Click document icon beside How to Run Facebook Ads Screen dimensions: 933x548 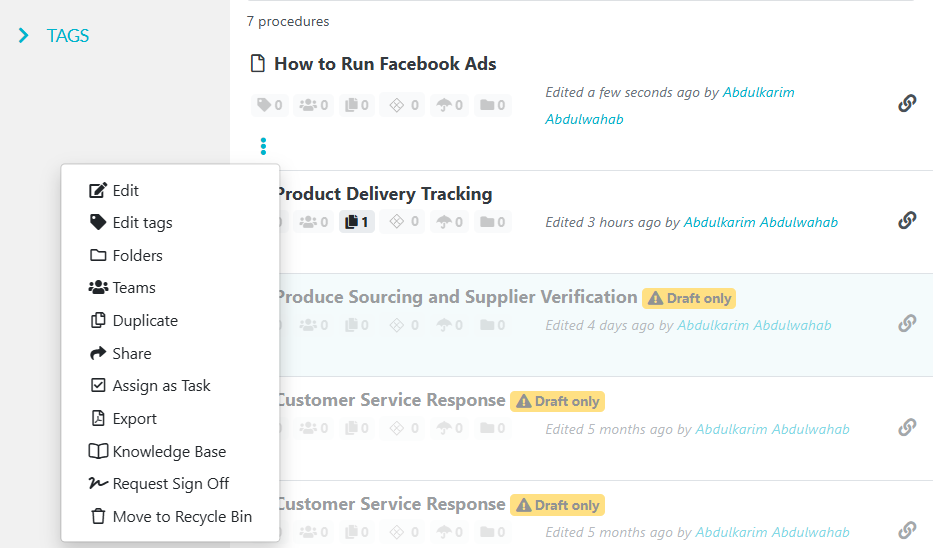point(258,63)
